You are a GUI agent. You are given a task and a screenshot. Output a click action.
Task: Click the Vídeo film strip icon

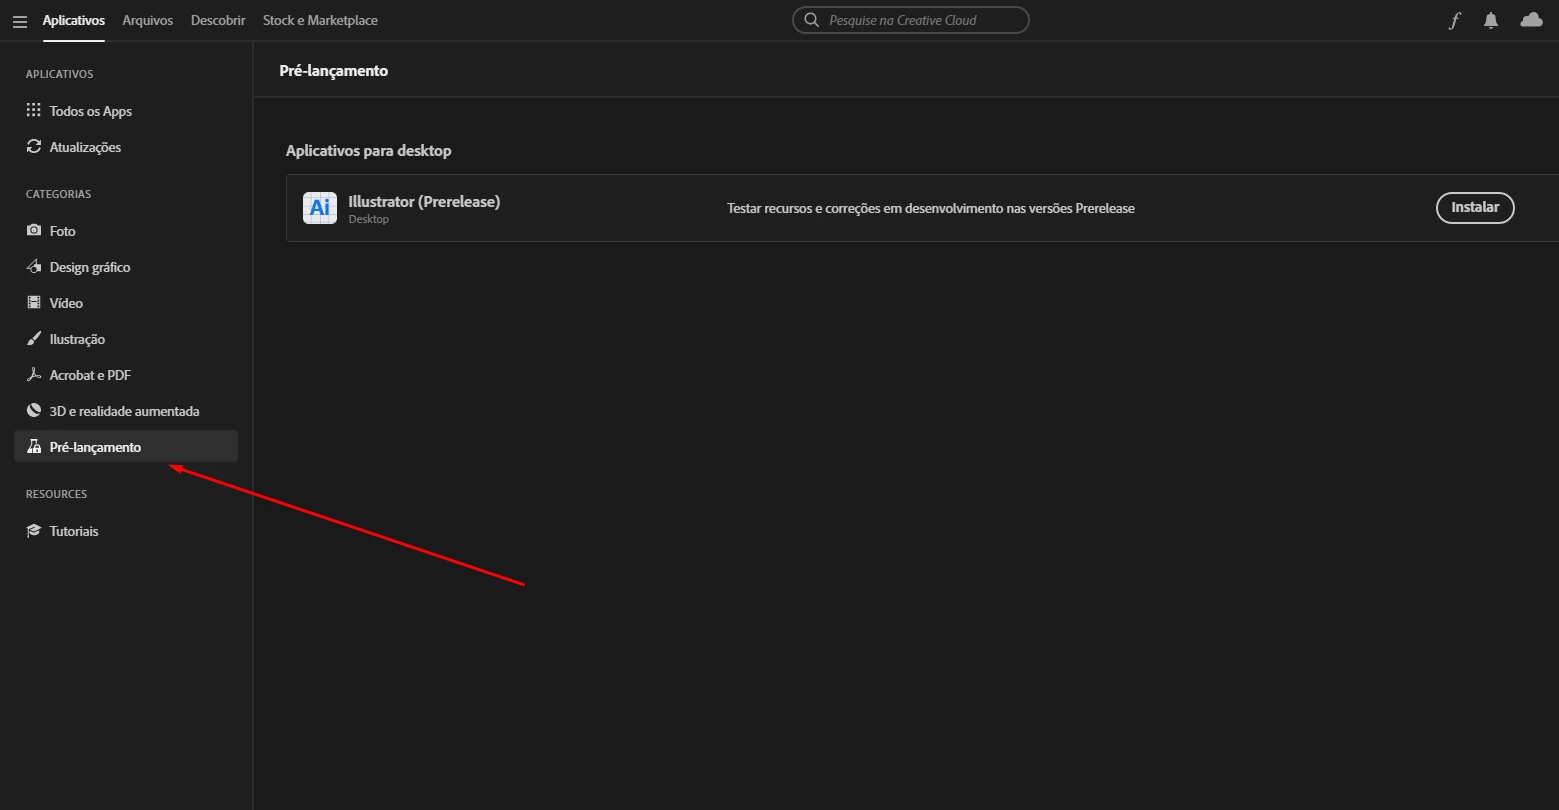[33, 303]
